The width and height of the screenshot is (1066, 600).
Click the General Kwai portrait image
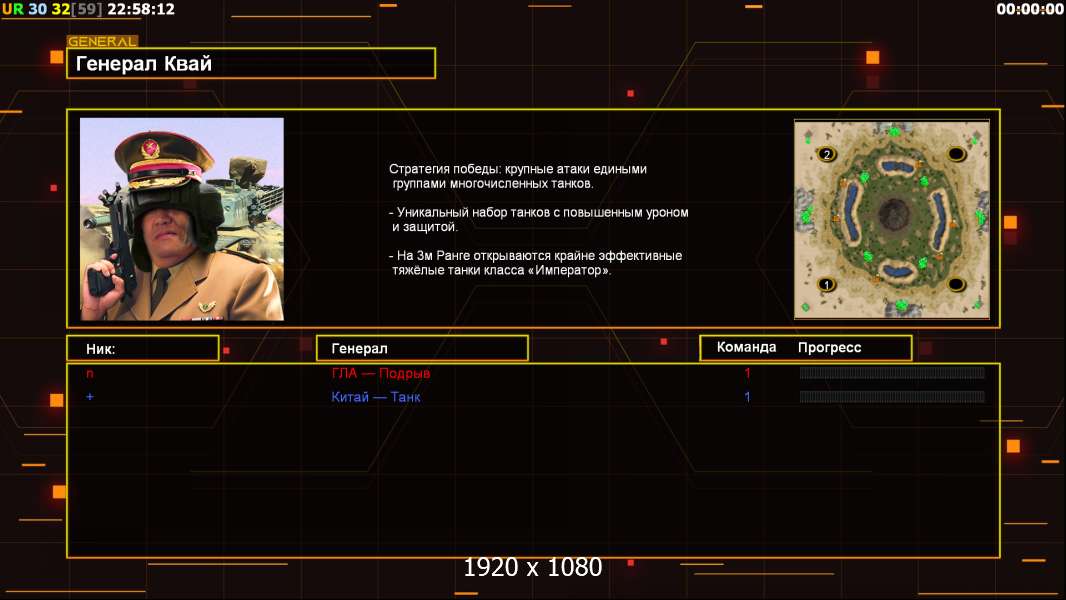tap(182, 219)
